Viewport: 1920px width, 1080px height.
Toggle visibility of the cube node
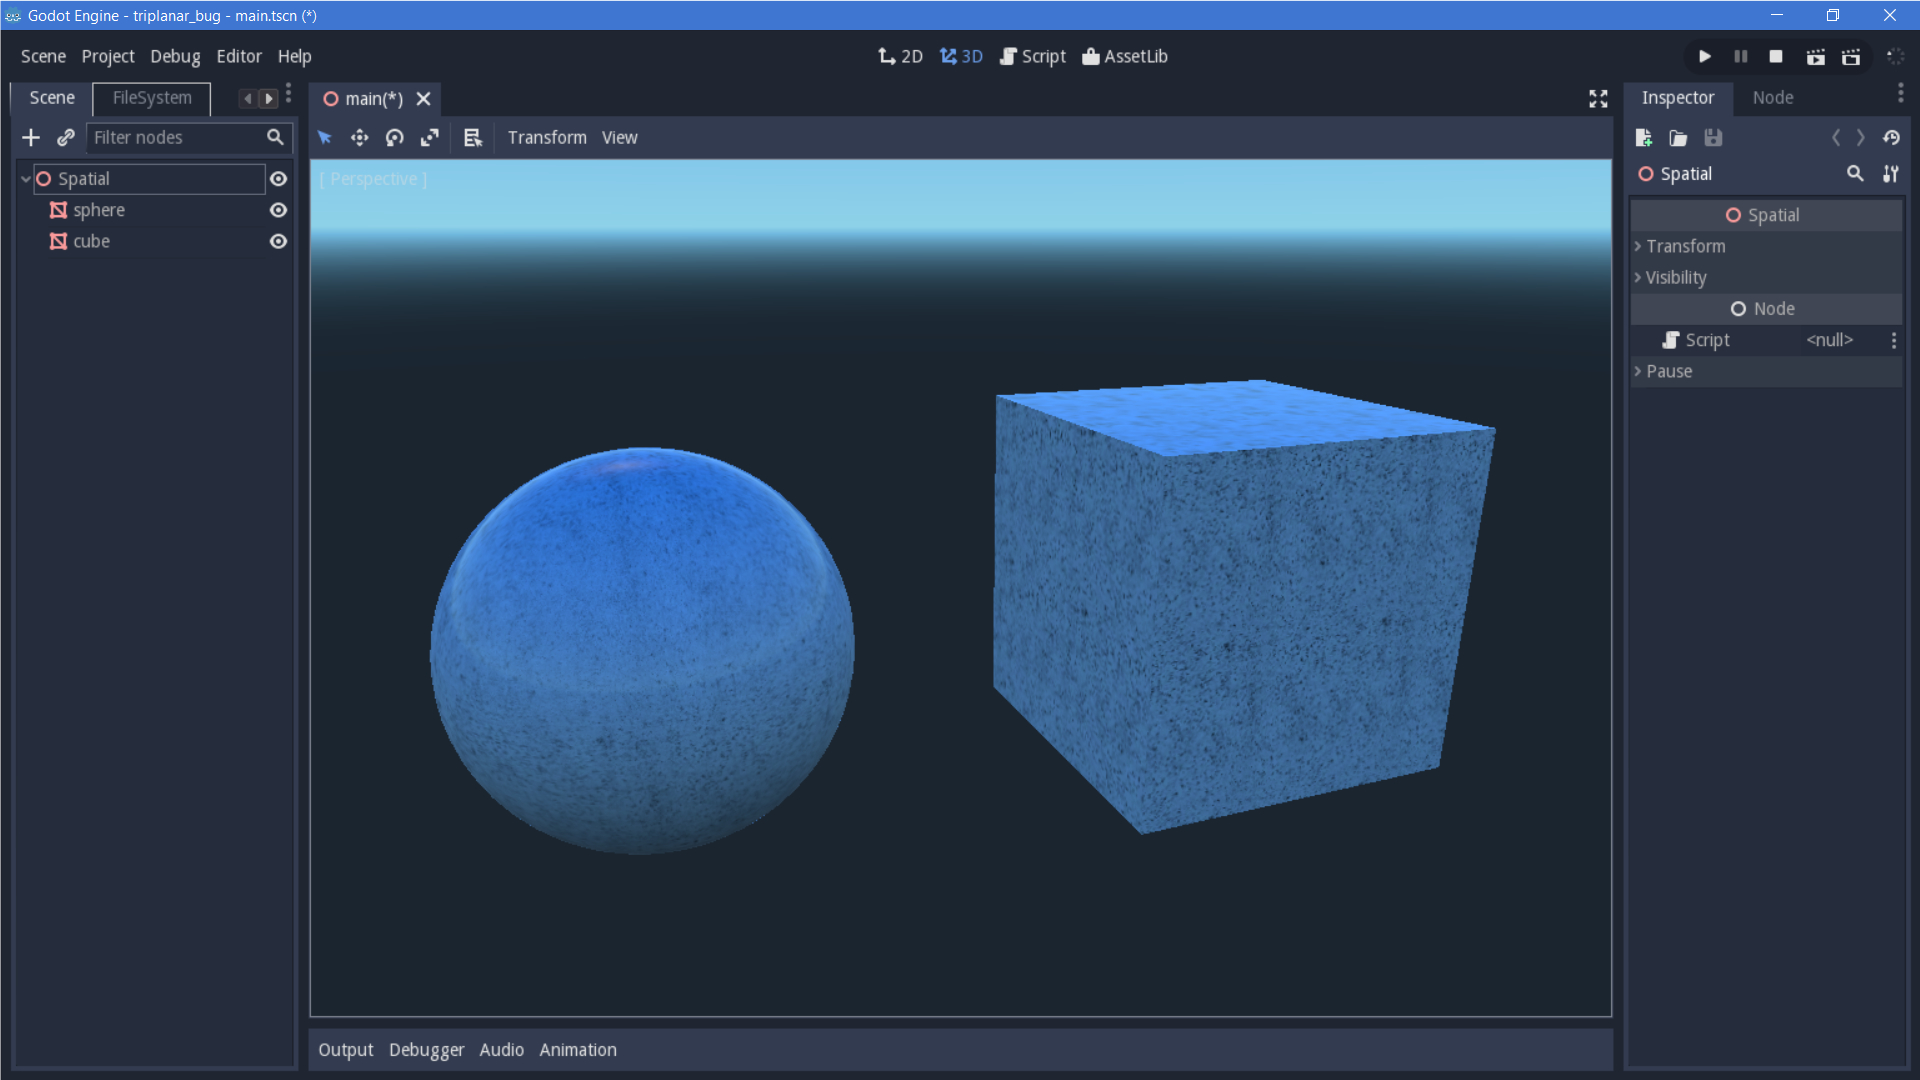278,241
